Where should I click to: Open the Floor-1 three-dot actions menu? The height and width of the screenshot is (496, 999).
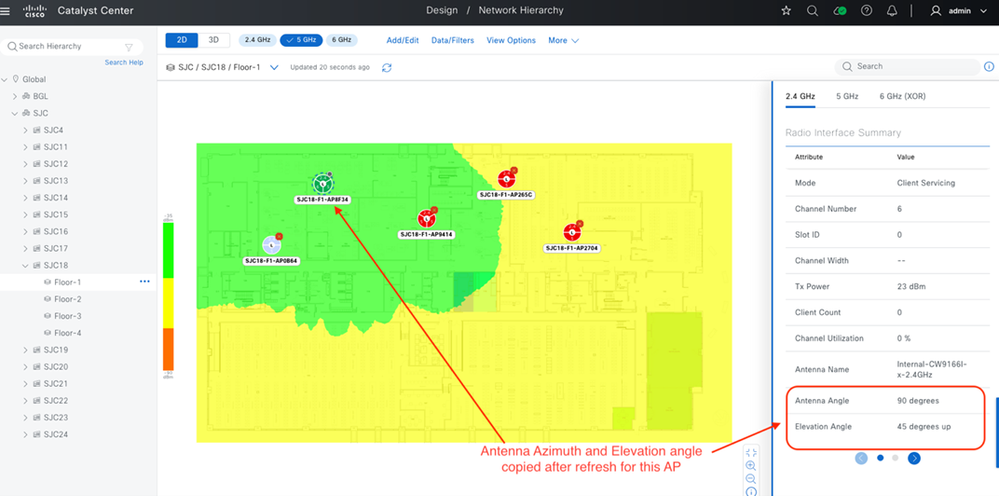(x=145, y=281)
